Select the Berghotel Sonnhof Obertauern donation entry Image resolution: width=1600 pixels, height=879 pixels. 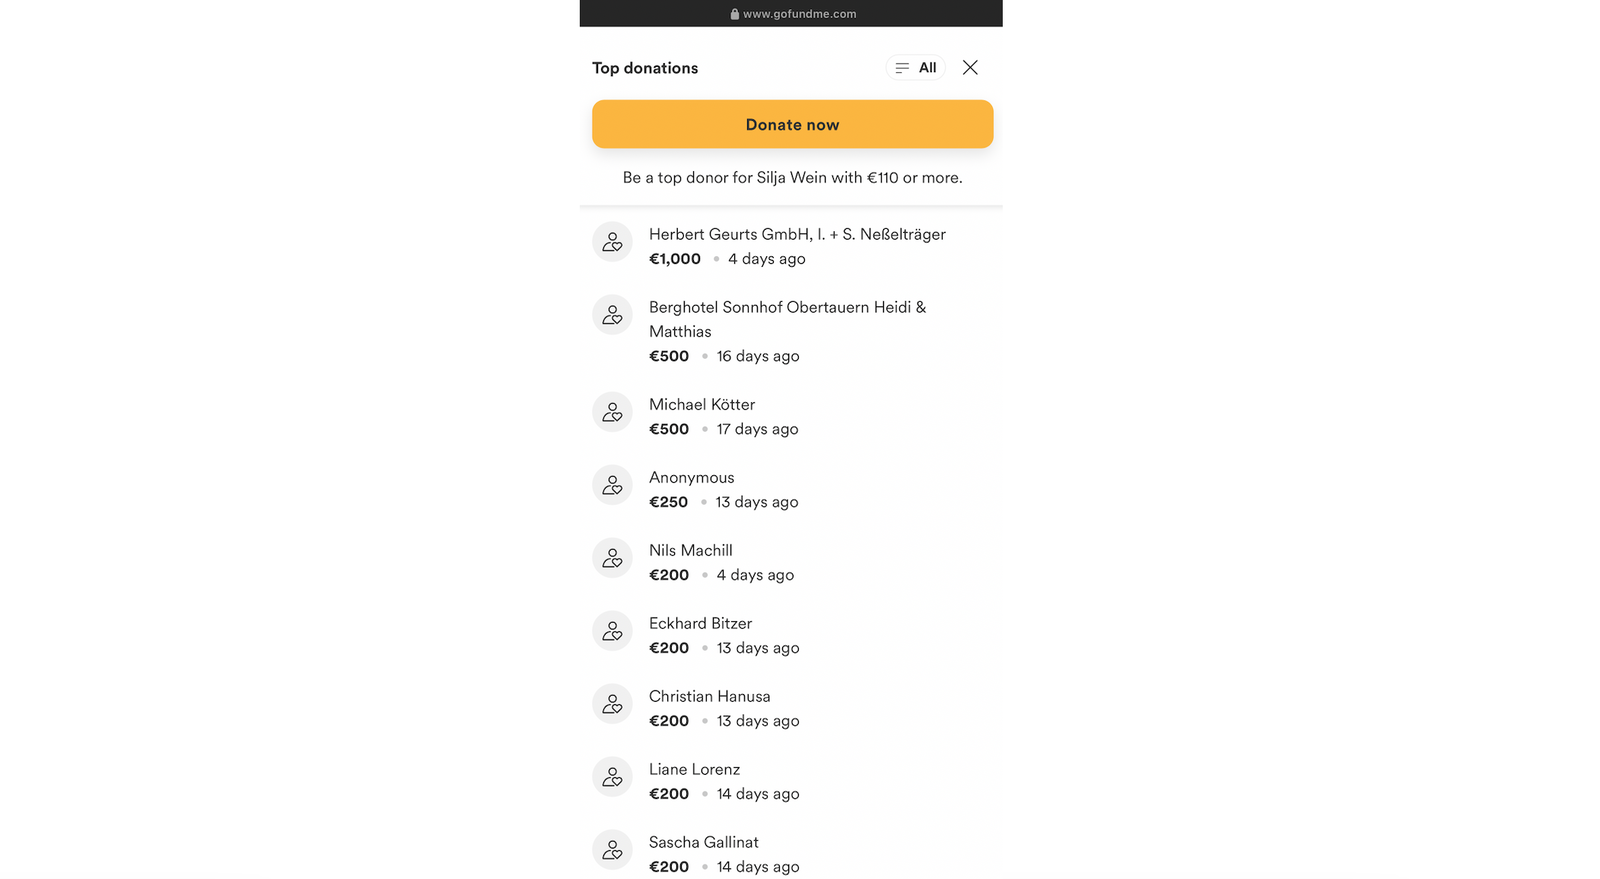[x=787, y=330]
